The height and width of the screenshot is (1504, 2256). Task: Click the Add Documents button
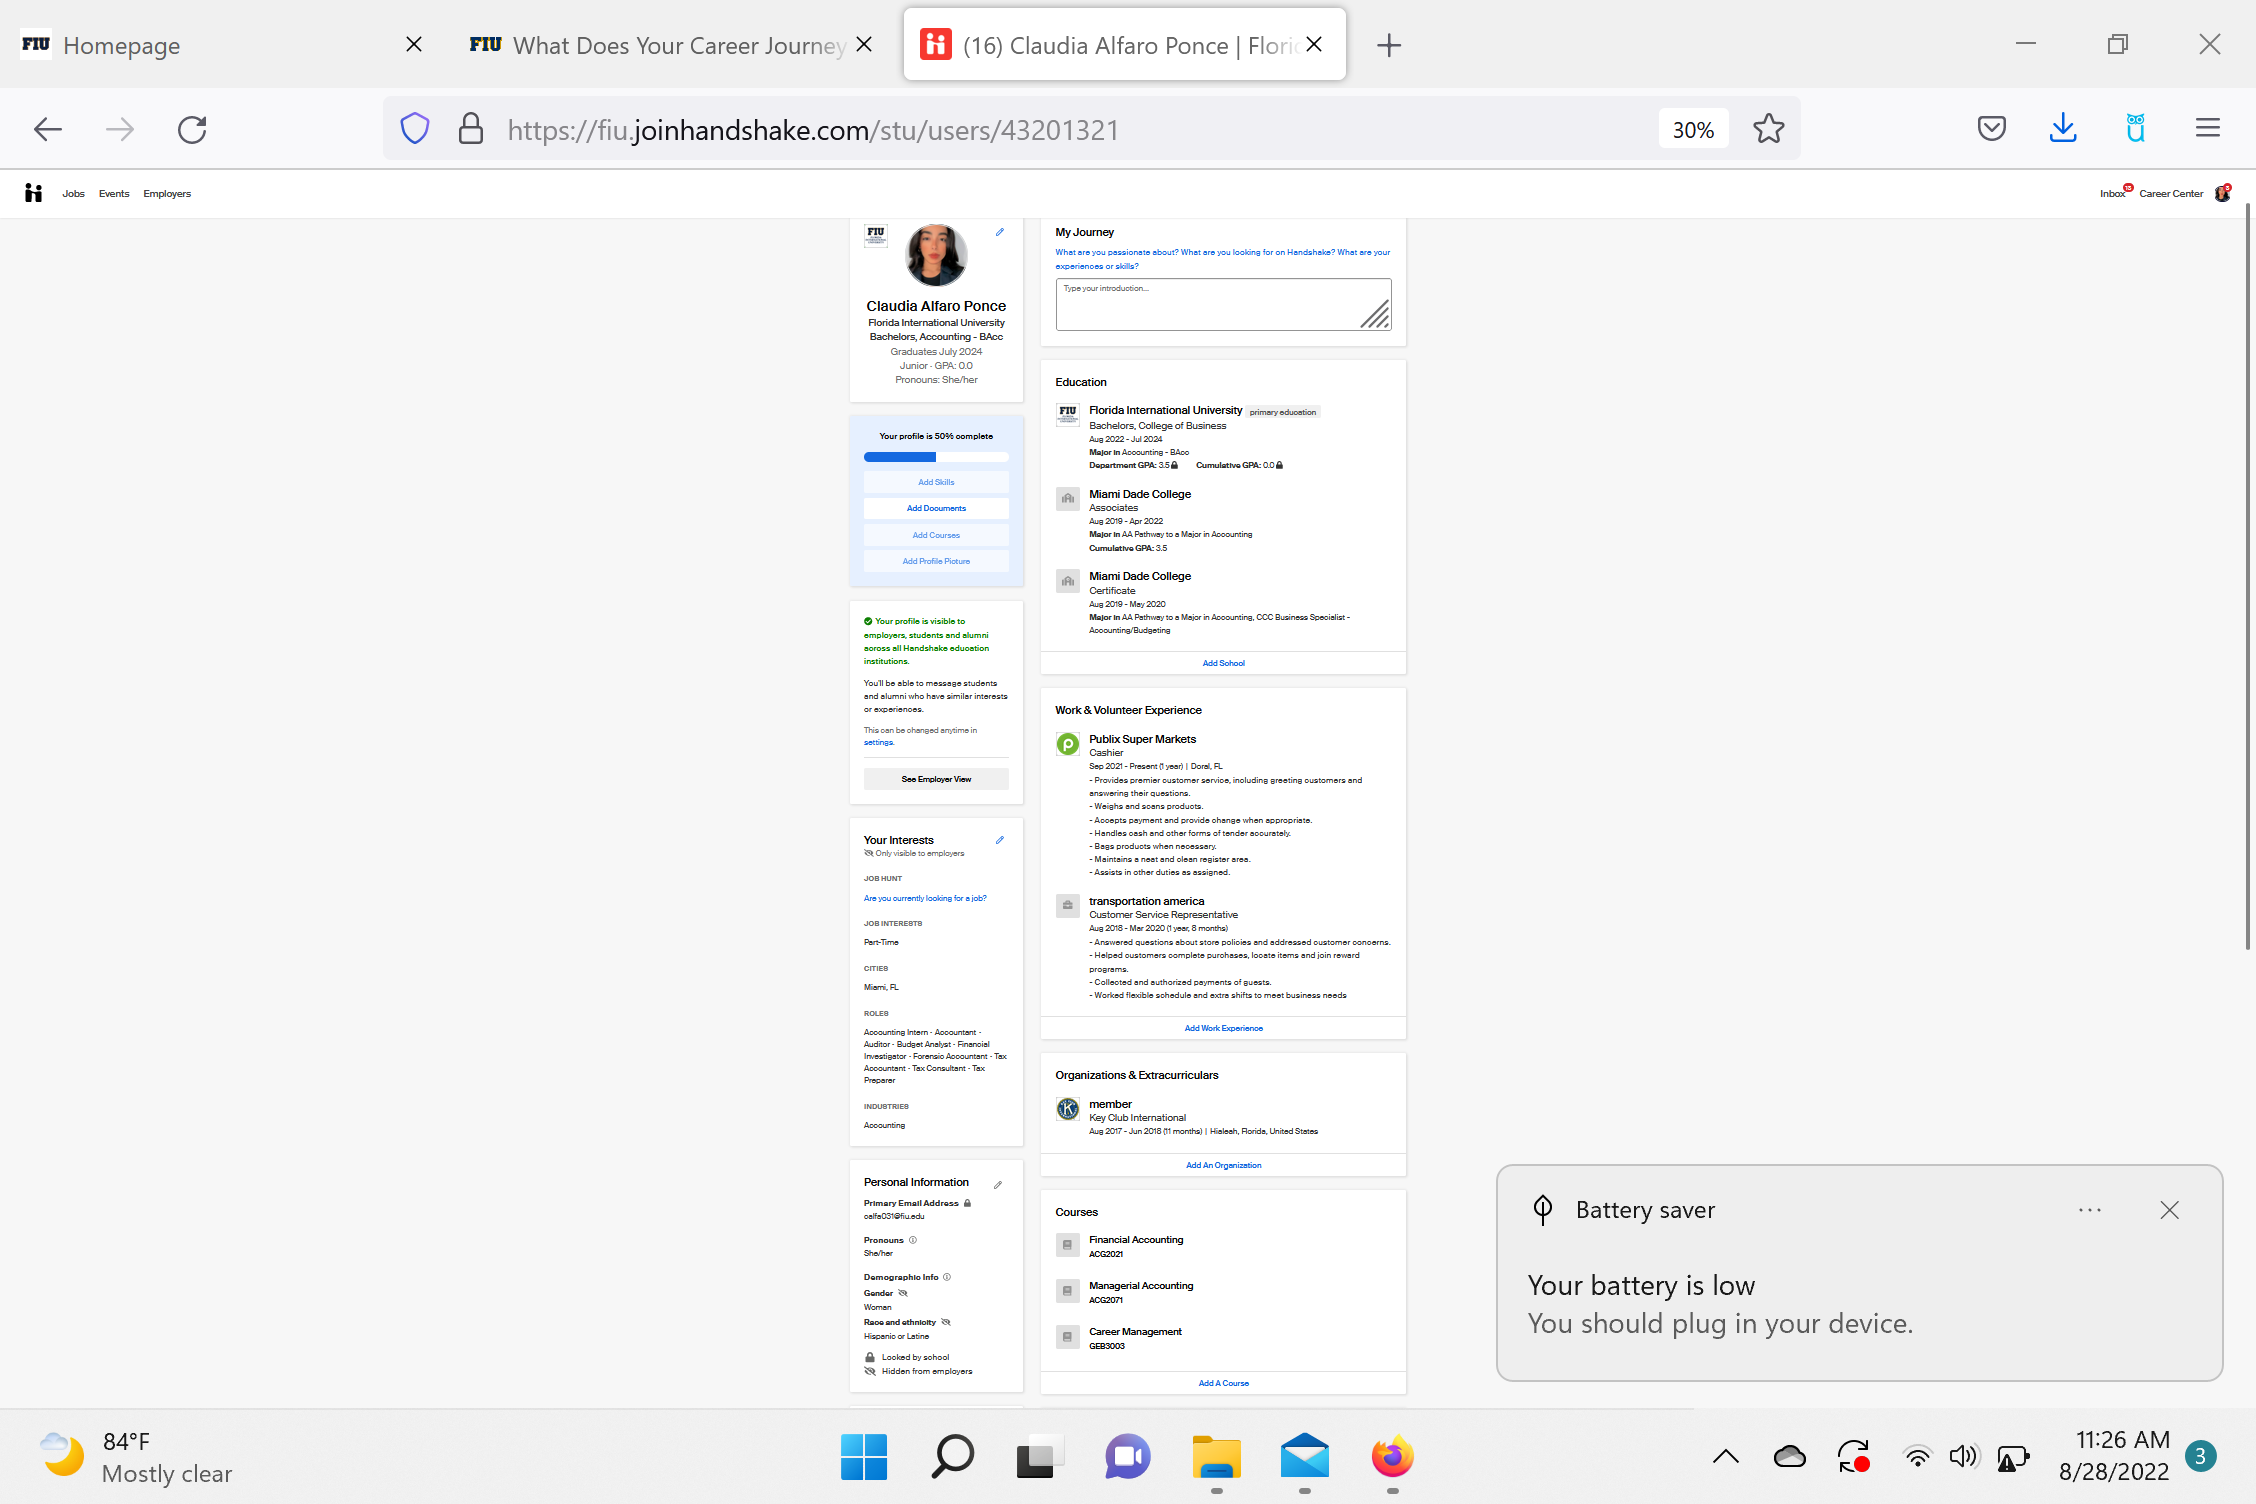click(x=936, y=508)
